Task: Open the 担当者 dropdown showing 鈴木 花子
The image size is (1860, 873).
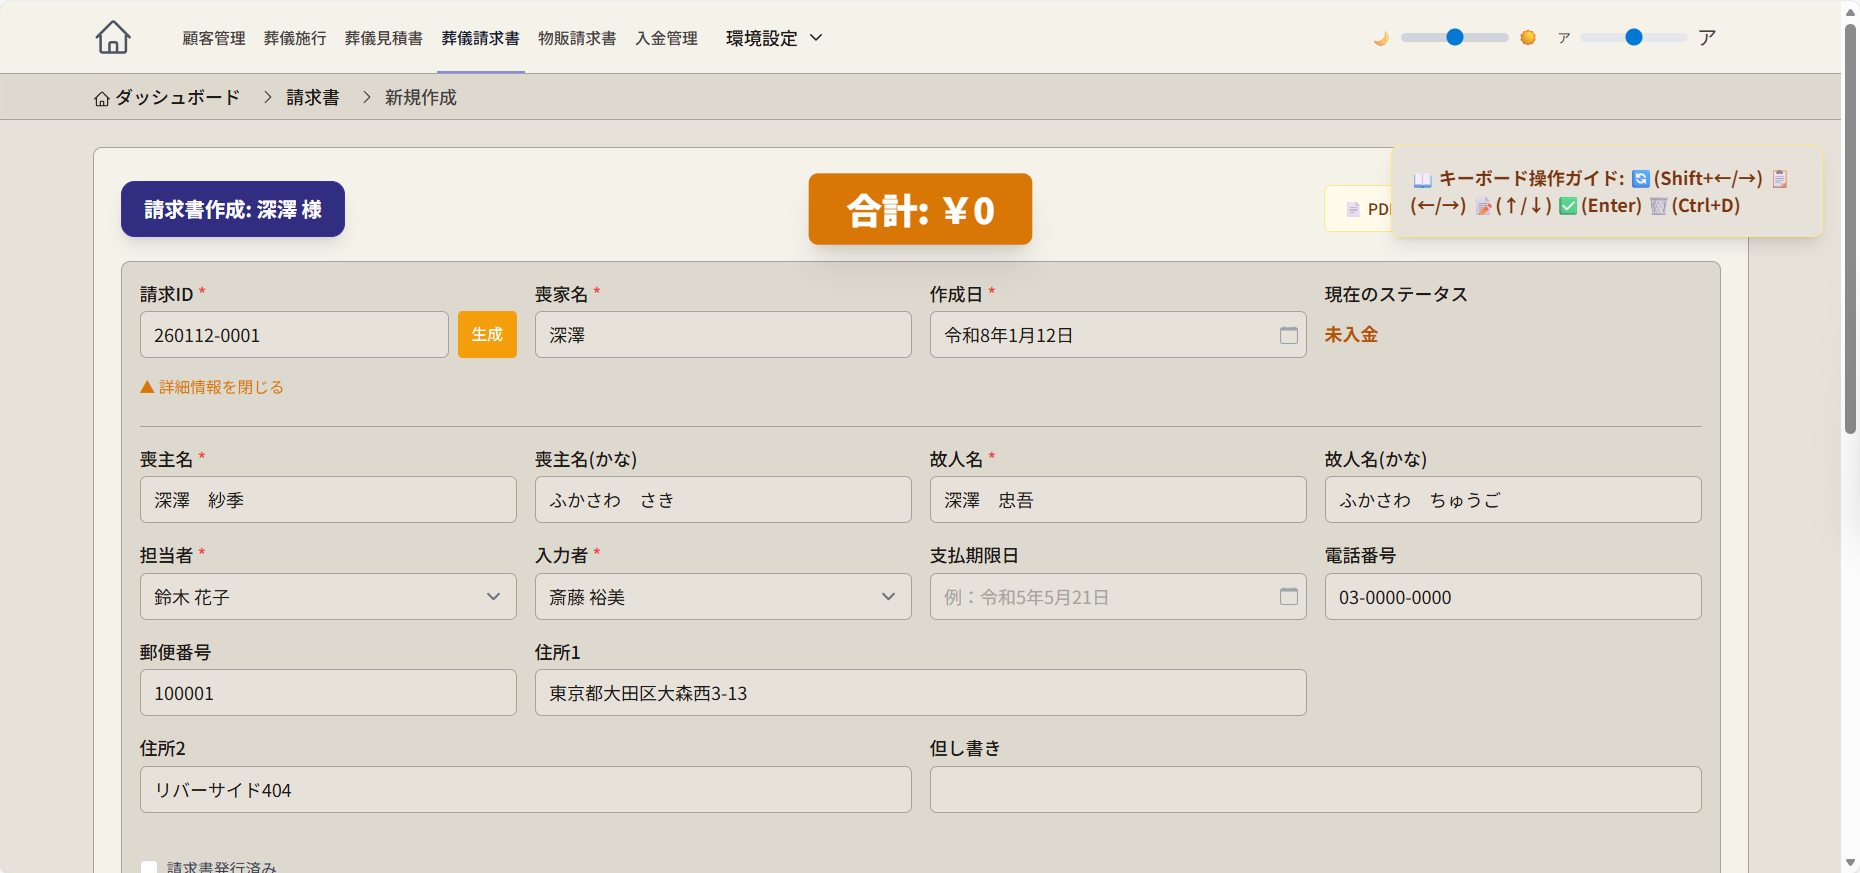Action: [x=328, y=597]
